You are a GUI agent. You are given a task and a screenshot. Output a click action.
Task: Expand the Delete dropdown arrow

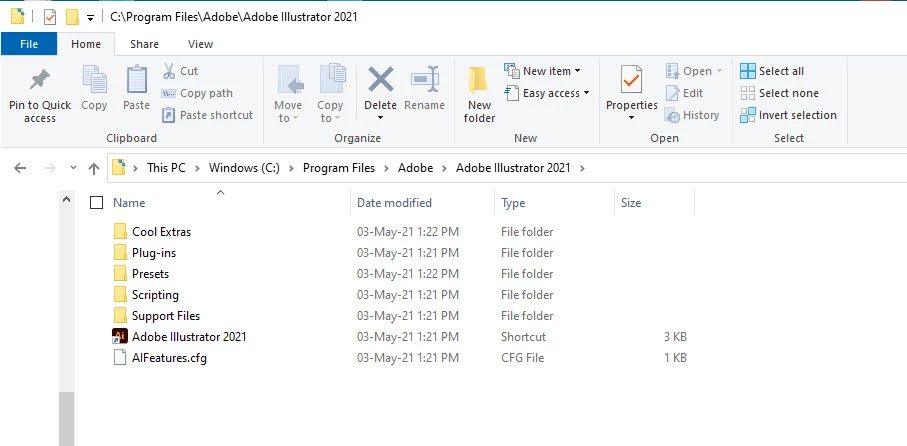(x=381, y=118)
